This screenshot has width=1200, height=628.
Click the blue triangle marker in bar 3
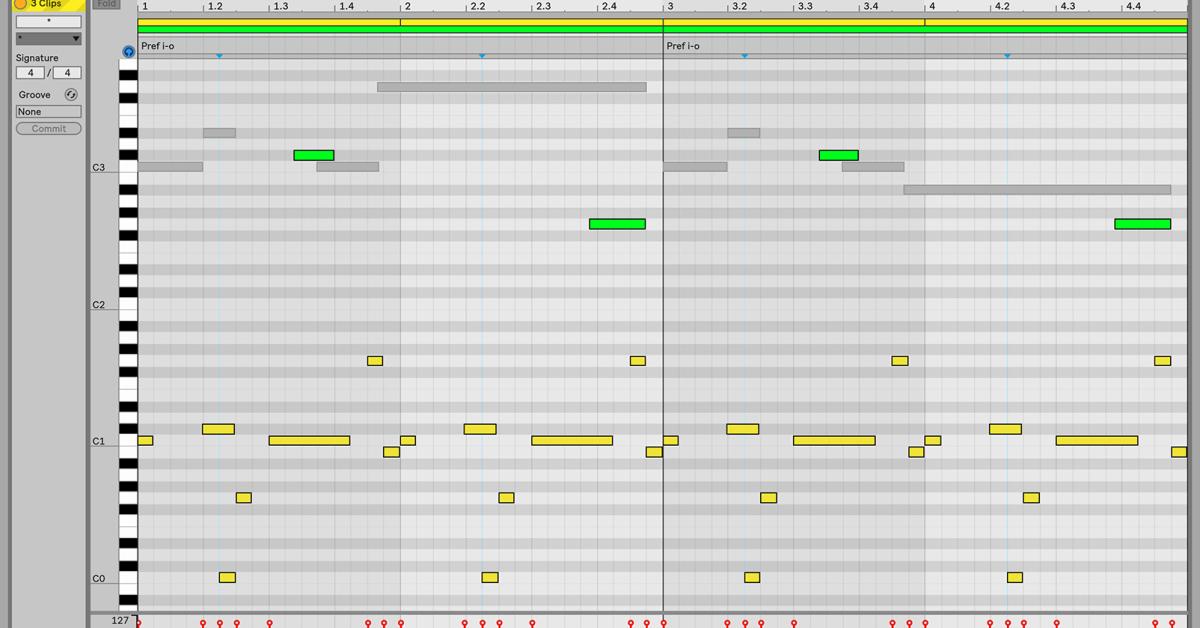pyautogui.click(x=744, y=56)
